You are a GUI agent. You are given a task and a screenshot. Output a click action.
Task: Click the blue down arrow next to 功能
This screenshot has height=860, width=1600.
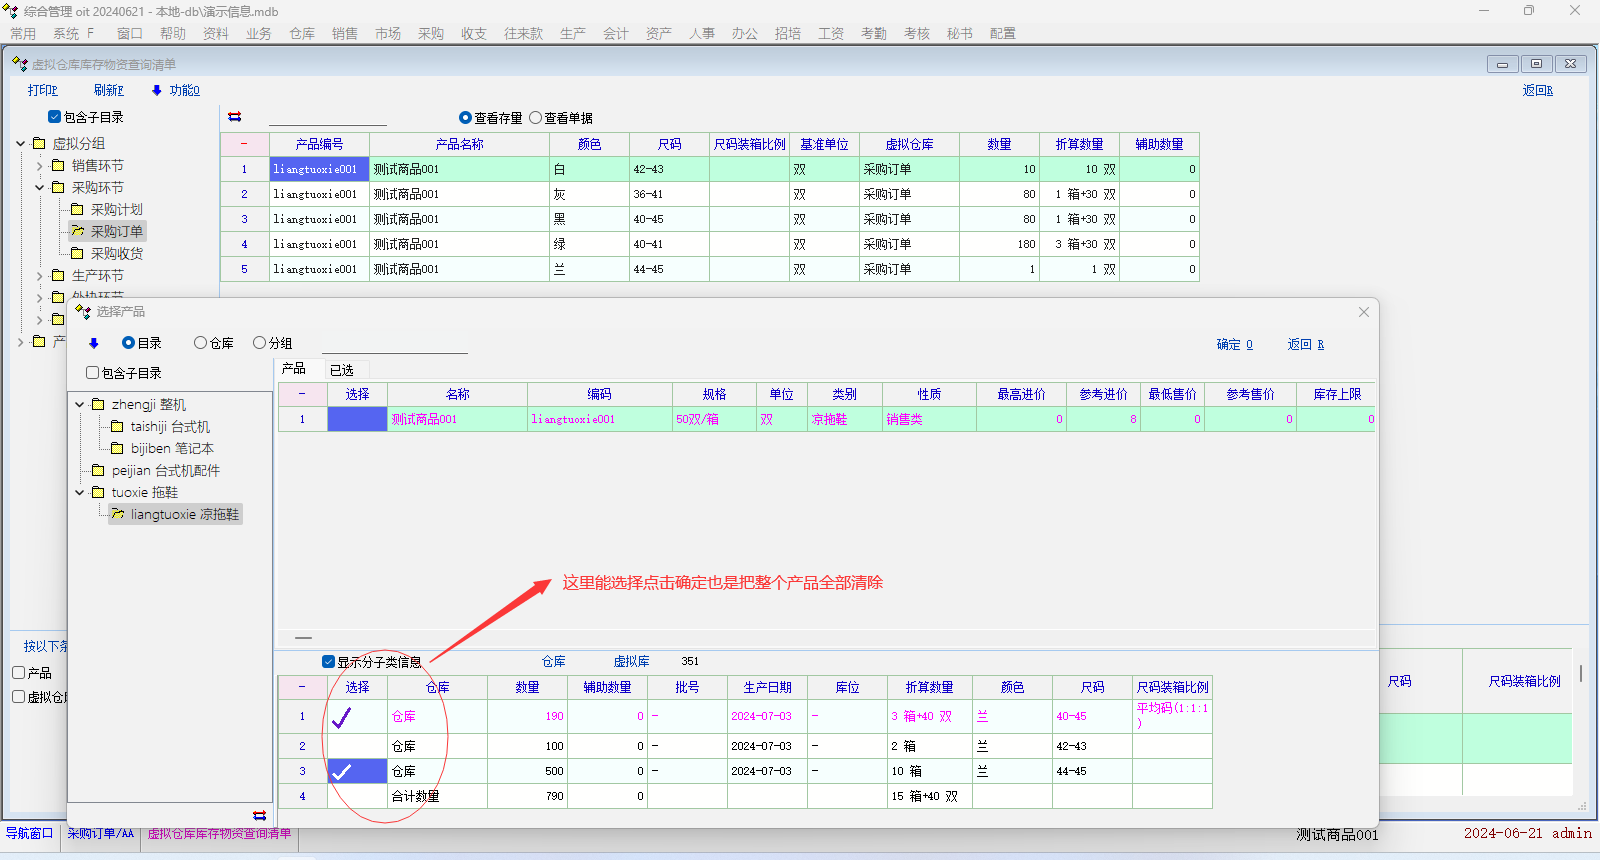click(x=157, y=90)
